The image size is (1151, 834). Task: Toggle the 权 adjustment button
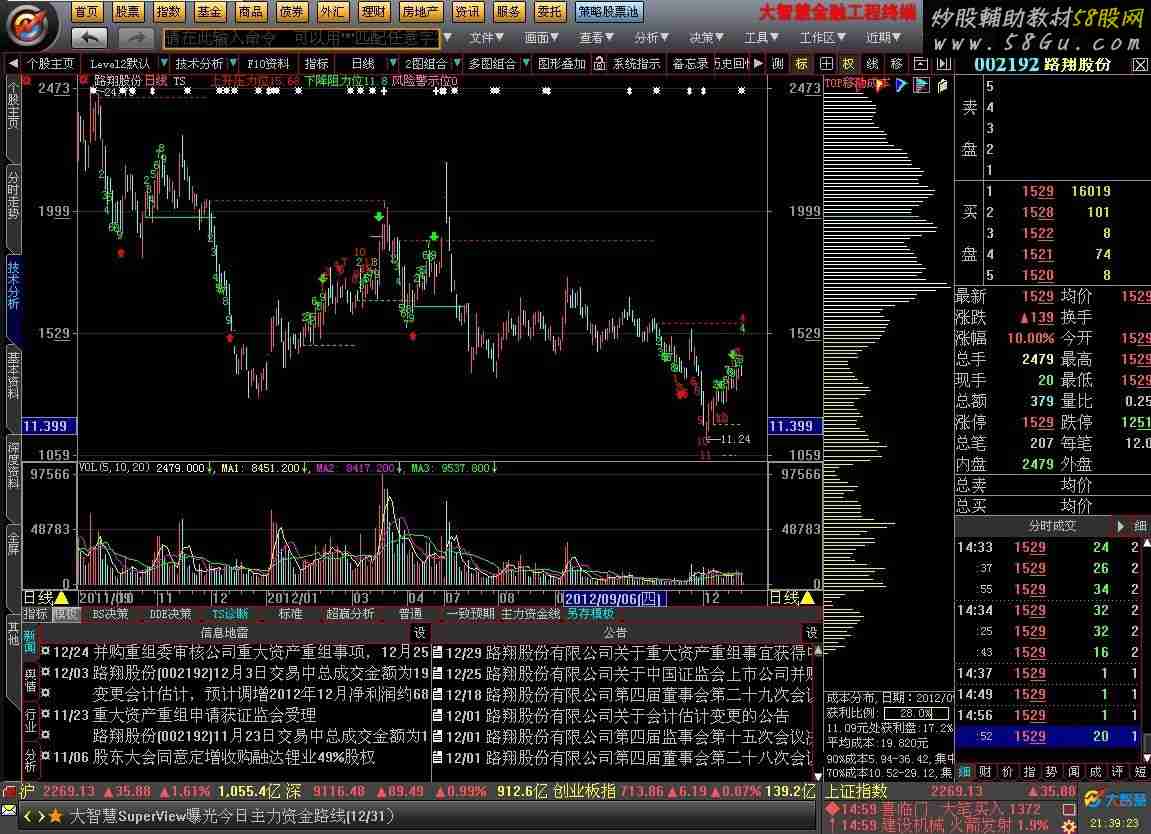[x=849, y=64]
